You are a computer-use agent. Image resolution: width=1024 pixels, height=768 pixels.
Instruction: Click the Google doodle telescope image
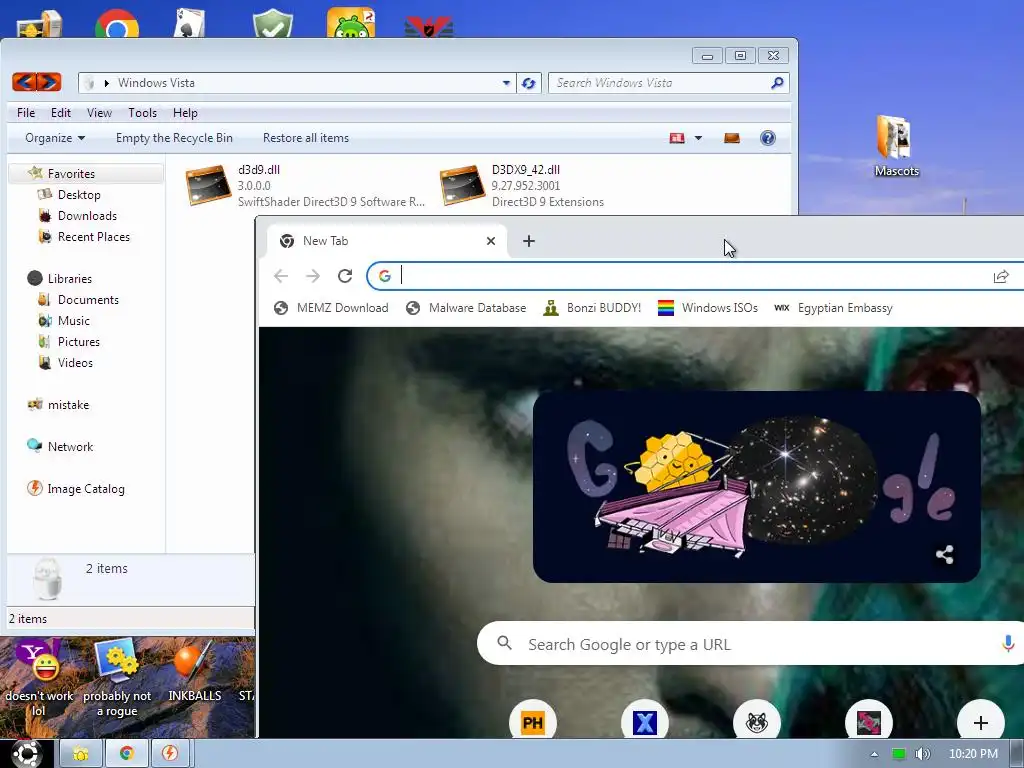pyautogui.click(x=757, y=487)
